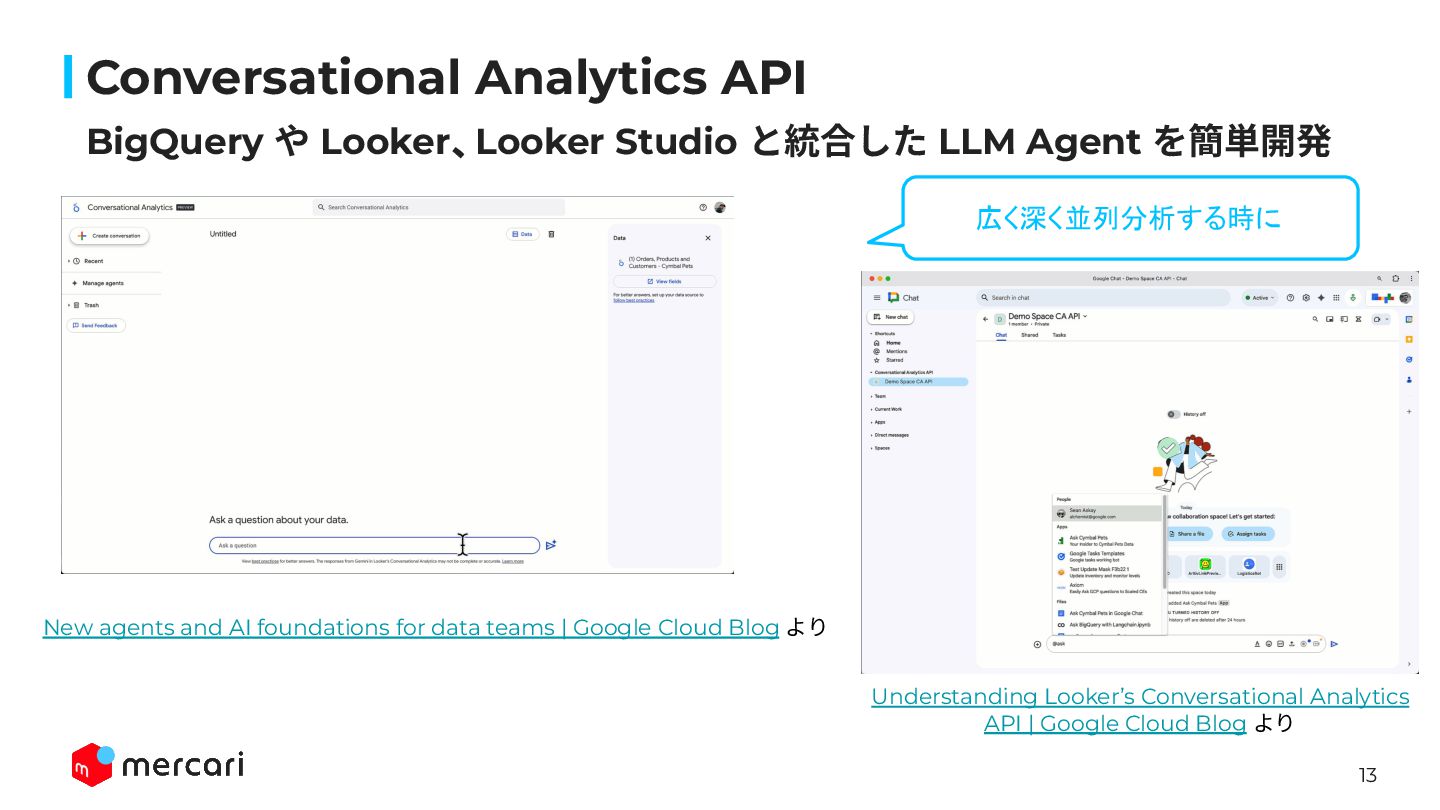The height and width of the screenshot is (810, 1440).
Task: Open the Google Chat main menu hamburger
Action: point(877,298)
